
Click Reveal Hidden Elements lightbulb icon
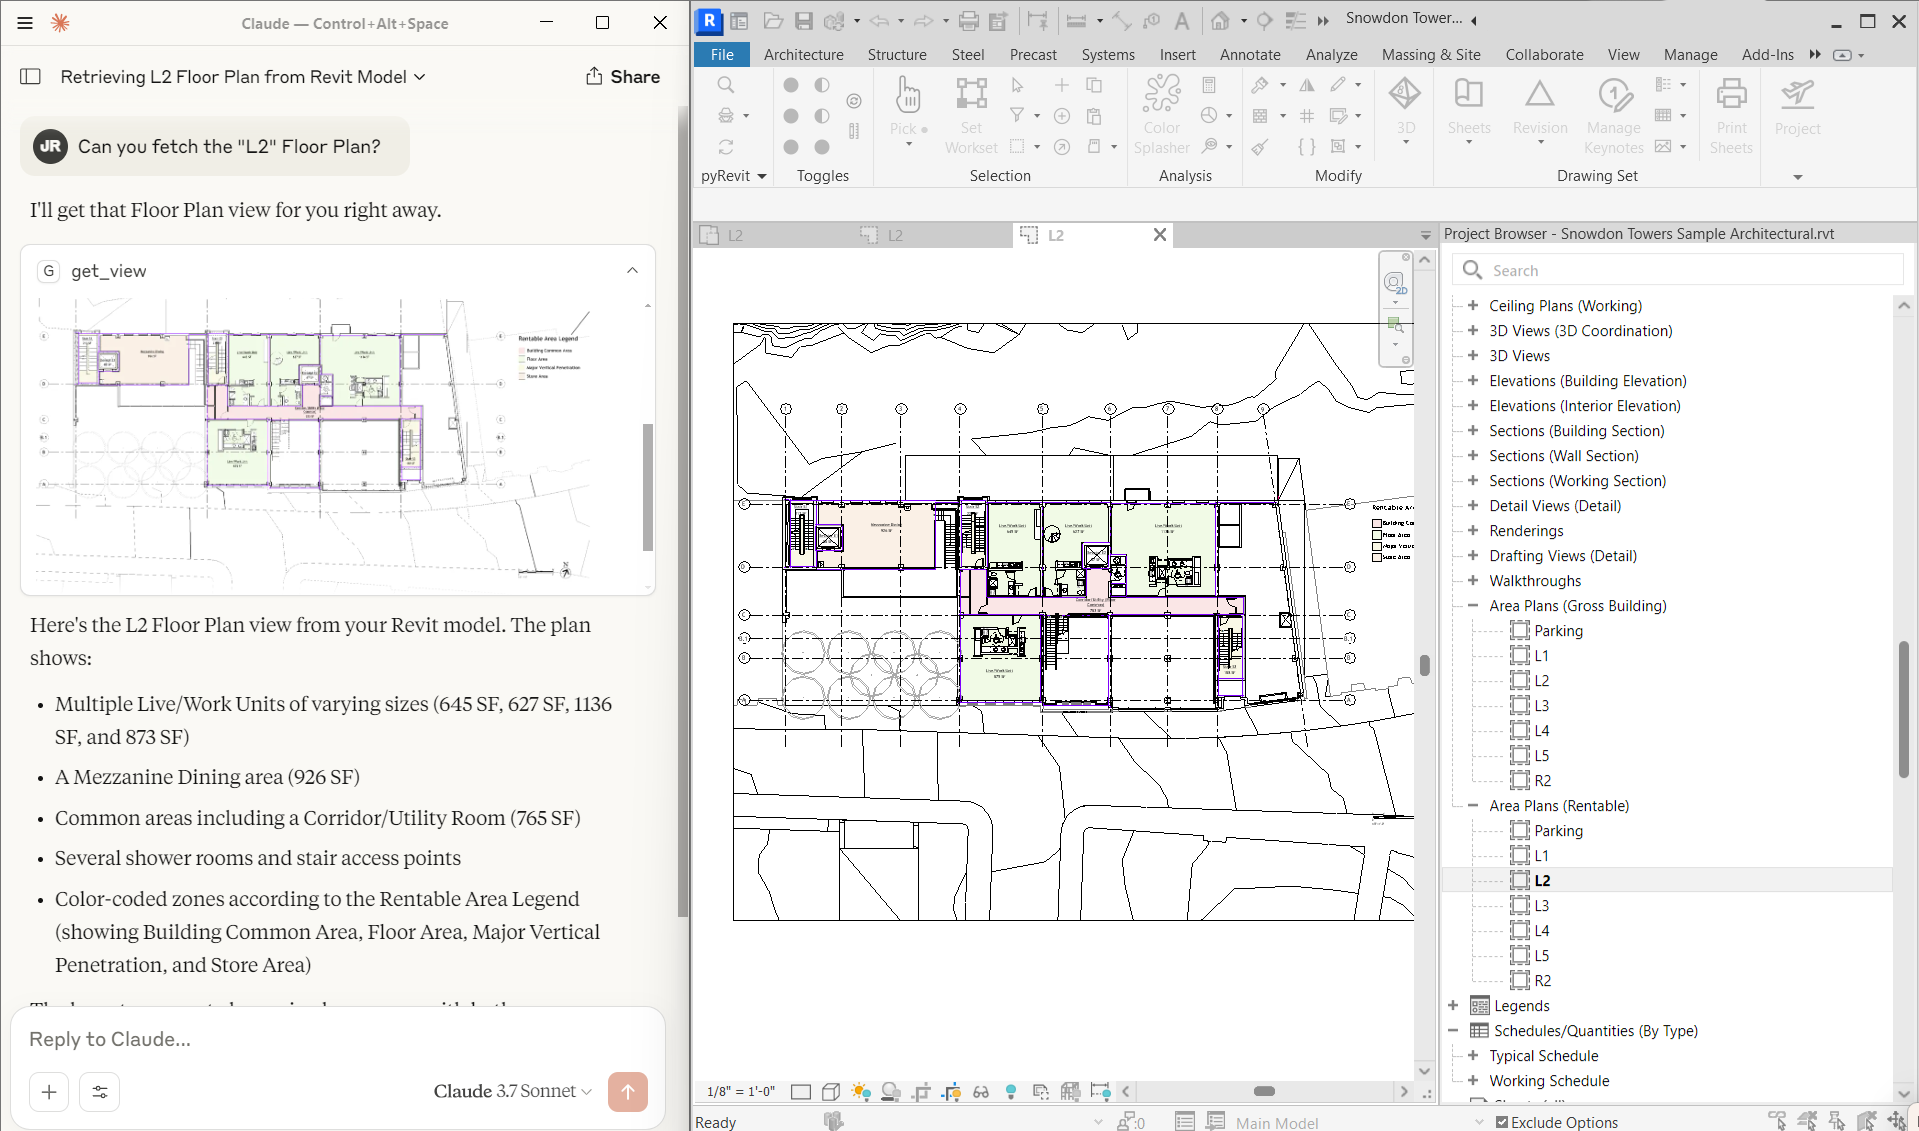point(1011,1091)
